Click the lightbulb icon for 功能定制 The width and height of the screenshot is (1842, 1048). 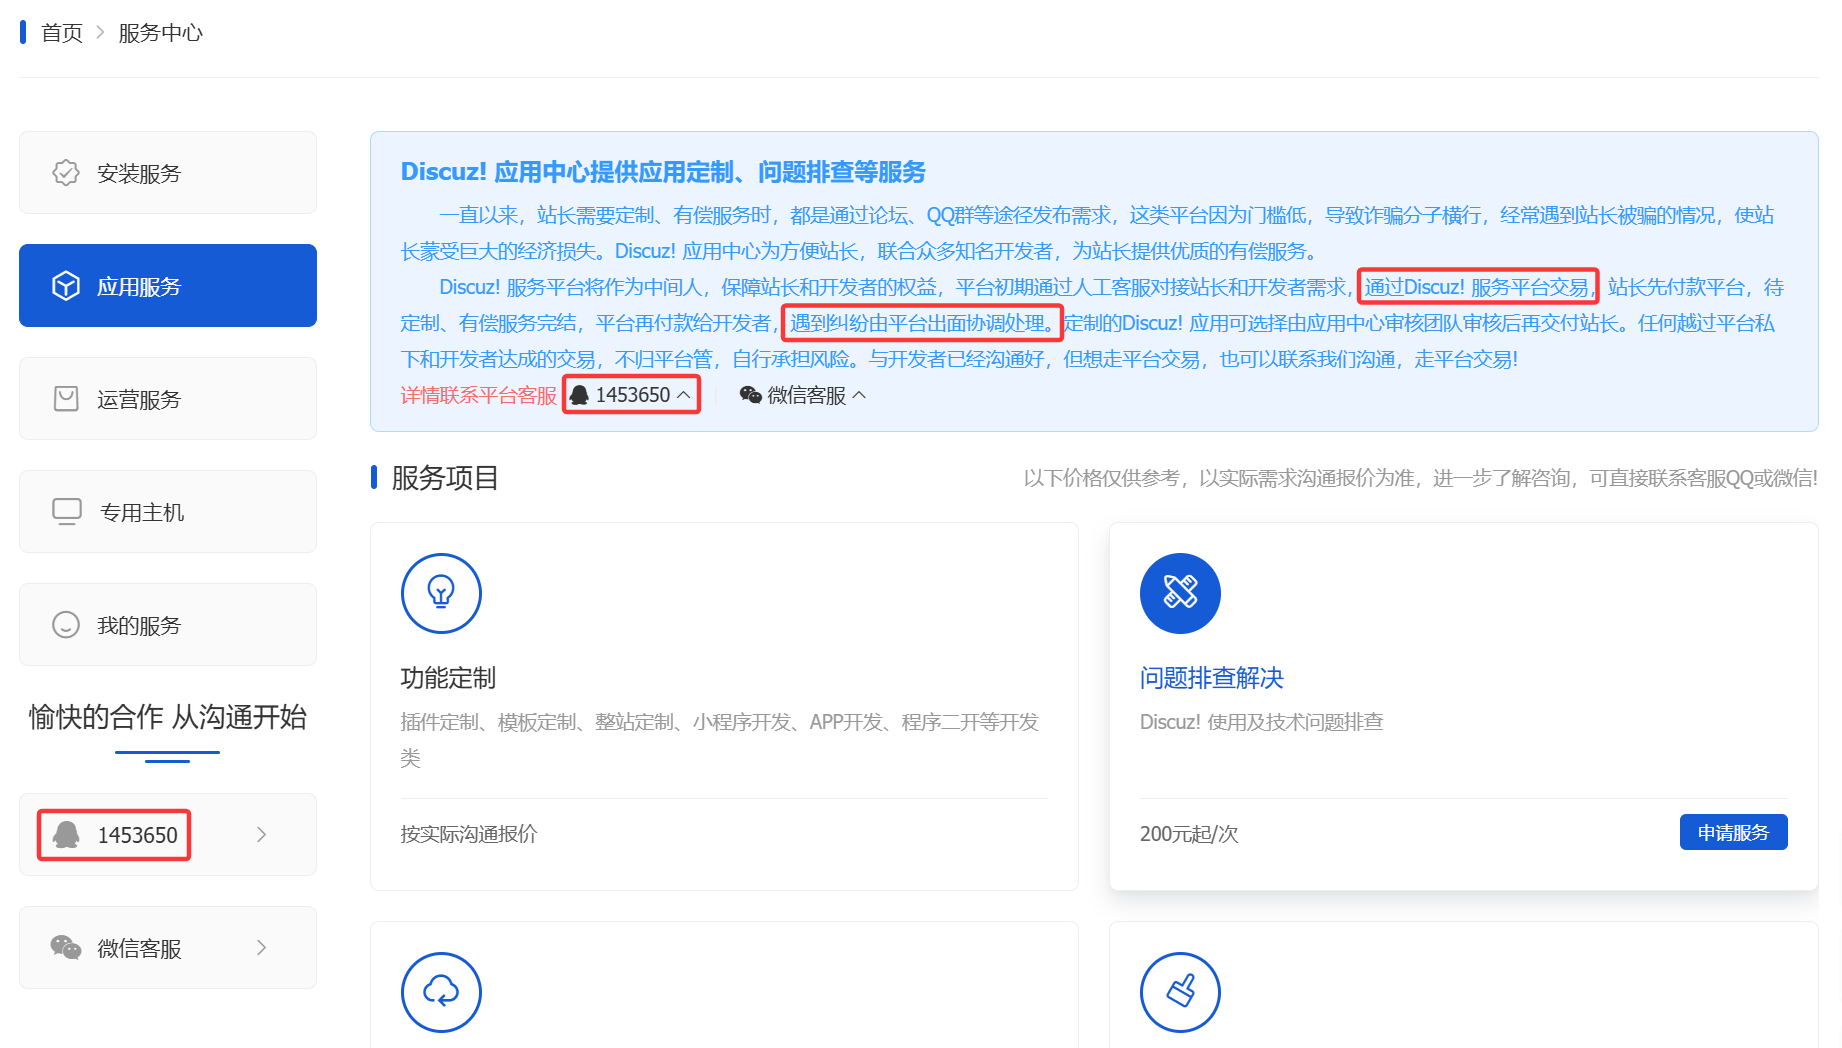point(441,593)
